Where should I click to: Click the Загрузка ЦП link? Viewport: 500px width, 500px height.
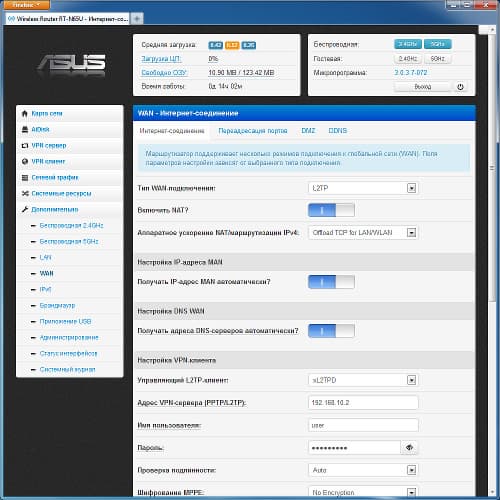[x=161, y=59]
